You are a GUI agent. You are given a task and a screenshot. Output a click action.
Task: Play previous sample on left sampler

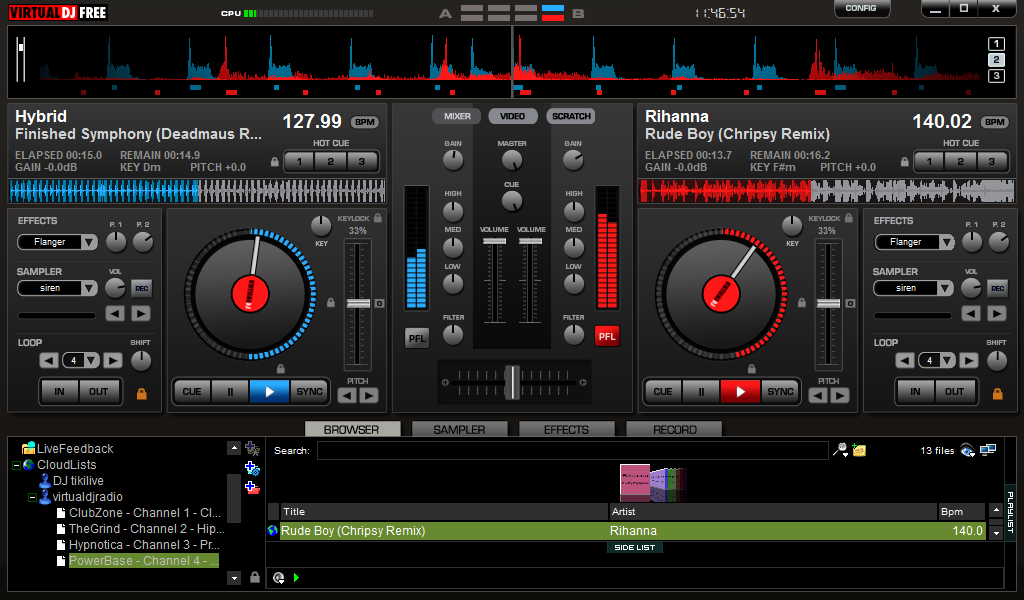point(115,314)
